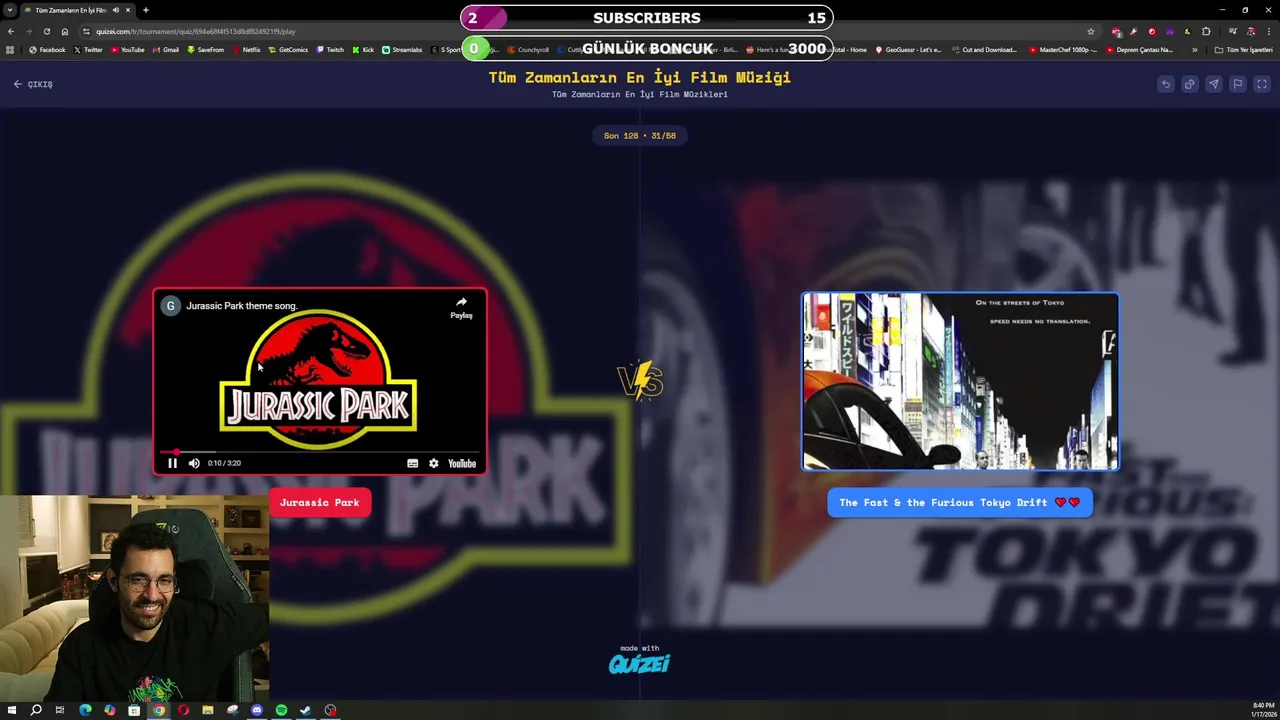1280x720 pixels.
Task: Launch Microsoft Edge from the taskbar
Action: 85,710
